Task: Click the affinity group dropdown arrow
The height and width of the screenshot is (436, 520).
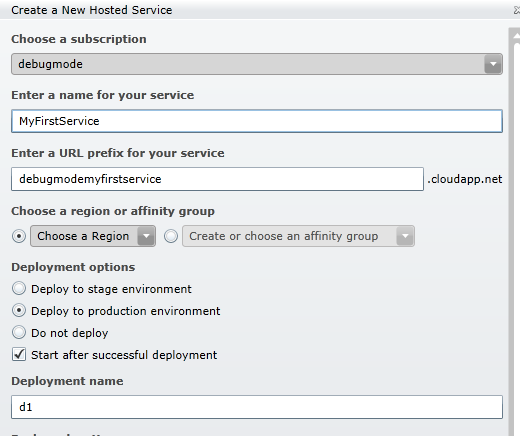Action: [405, 236]
